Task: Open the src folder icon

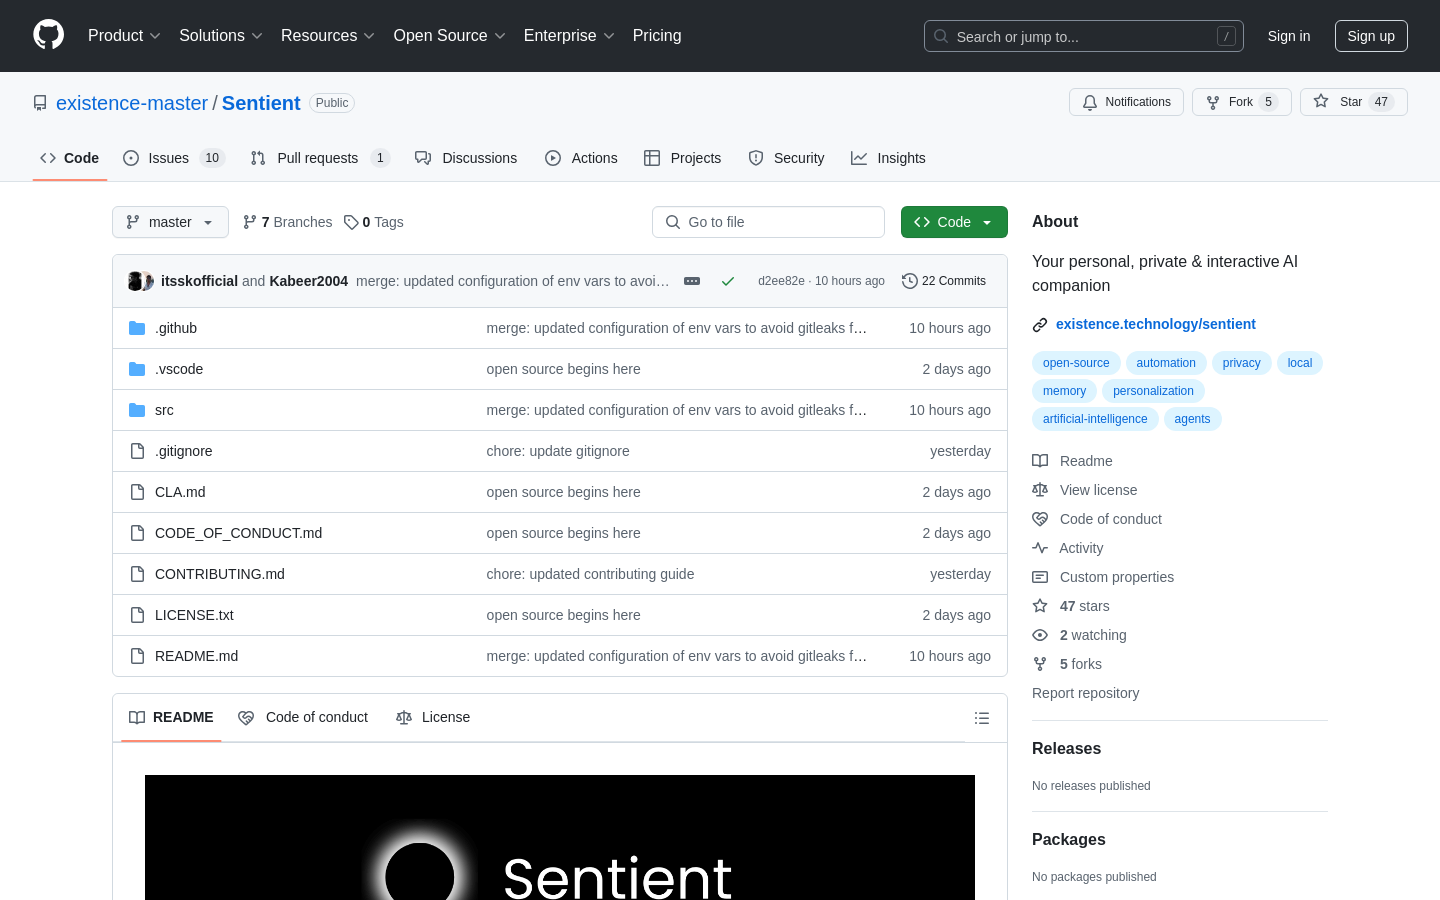Action: coord(137,410)
